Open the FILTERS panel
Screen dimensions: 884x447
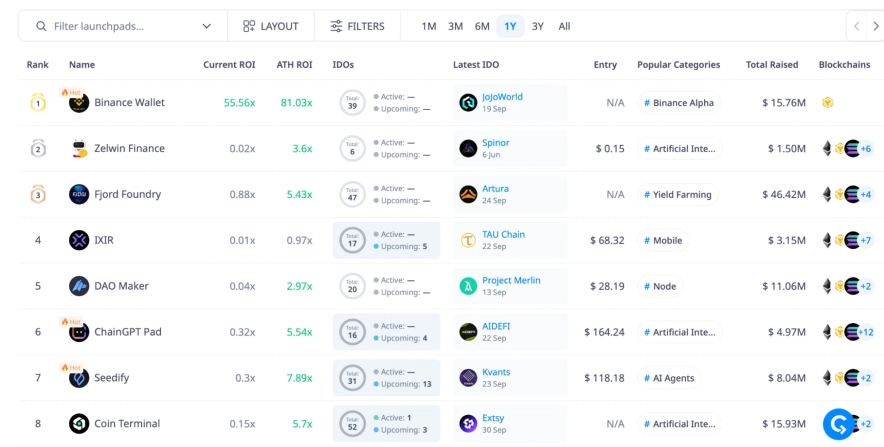pos(357,26)
